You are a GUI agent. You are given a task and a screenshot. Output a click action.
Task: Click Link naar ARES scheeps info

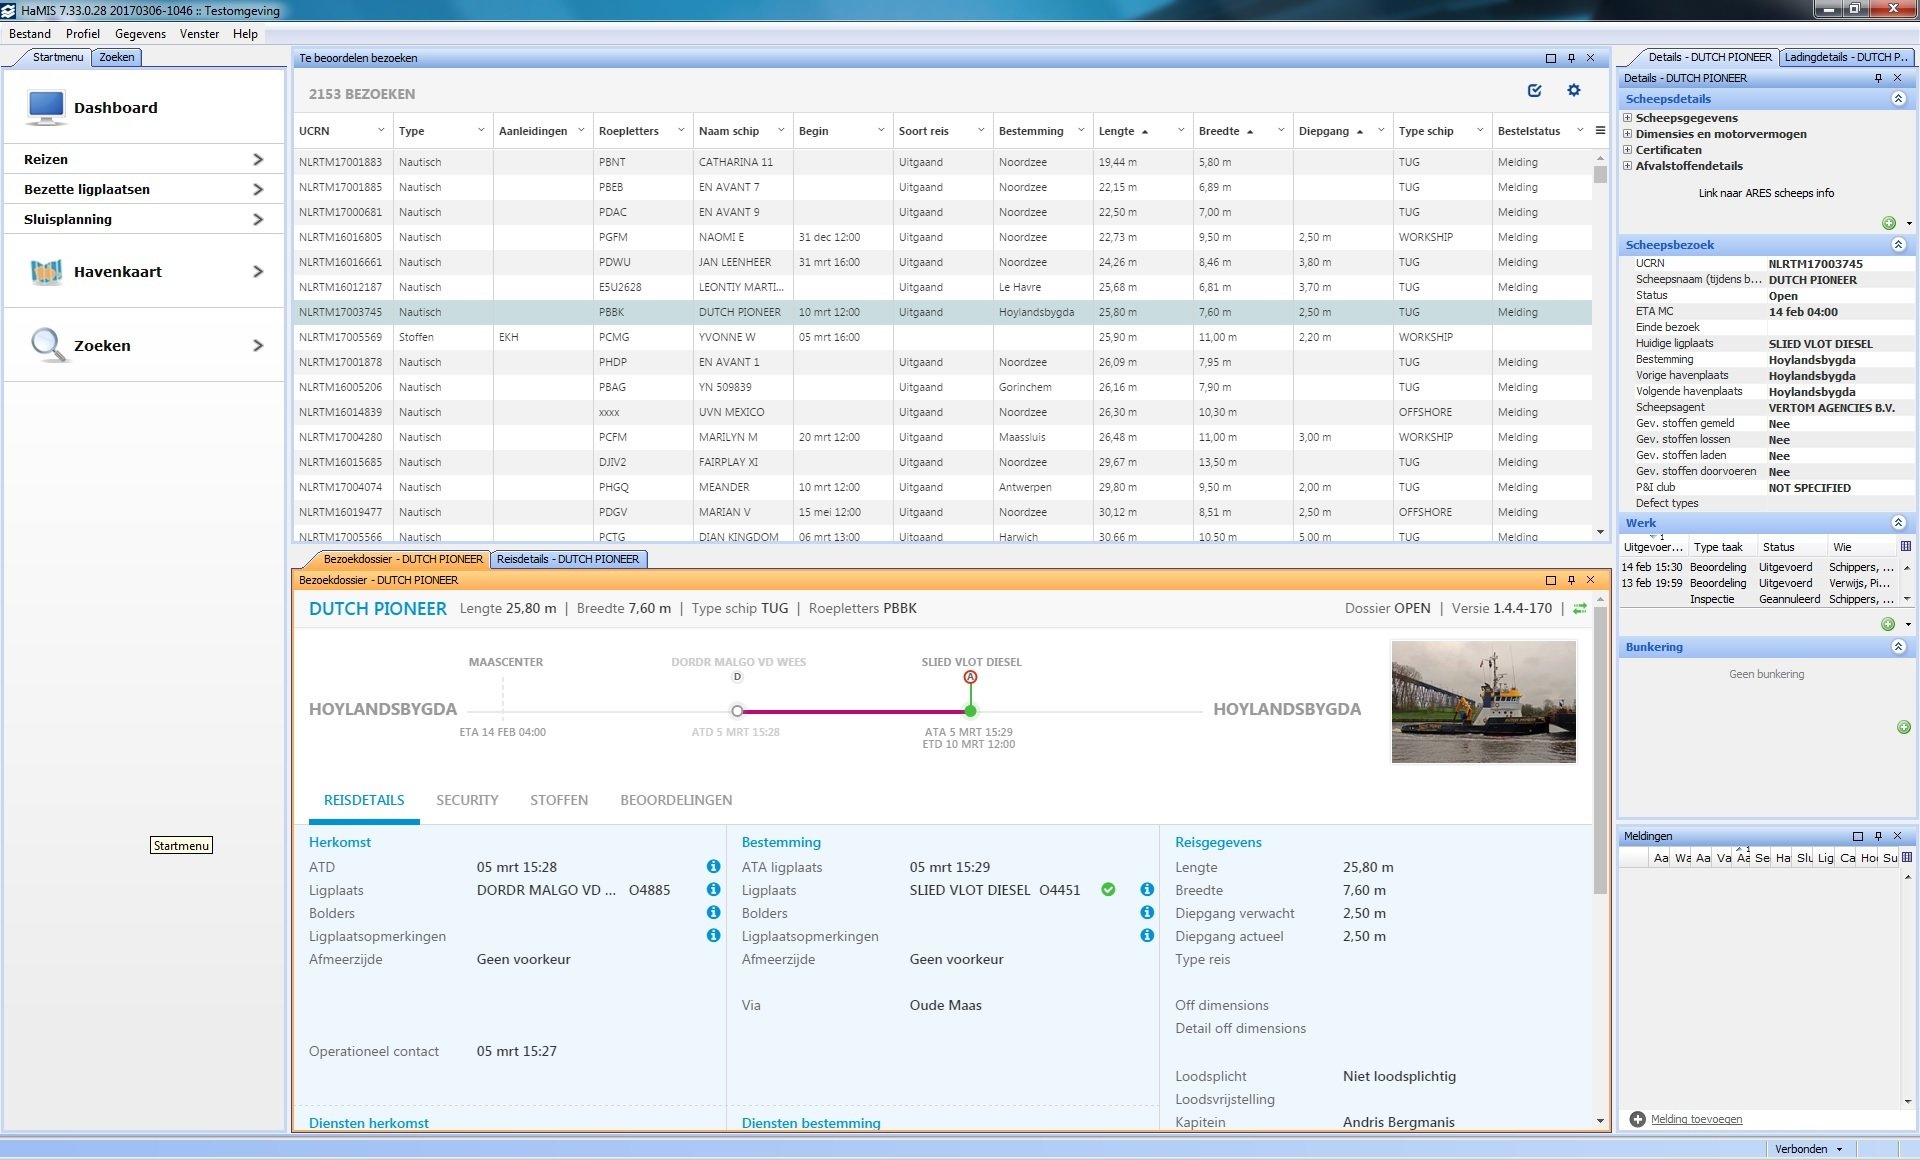(x=1766, y=194)
